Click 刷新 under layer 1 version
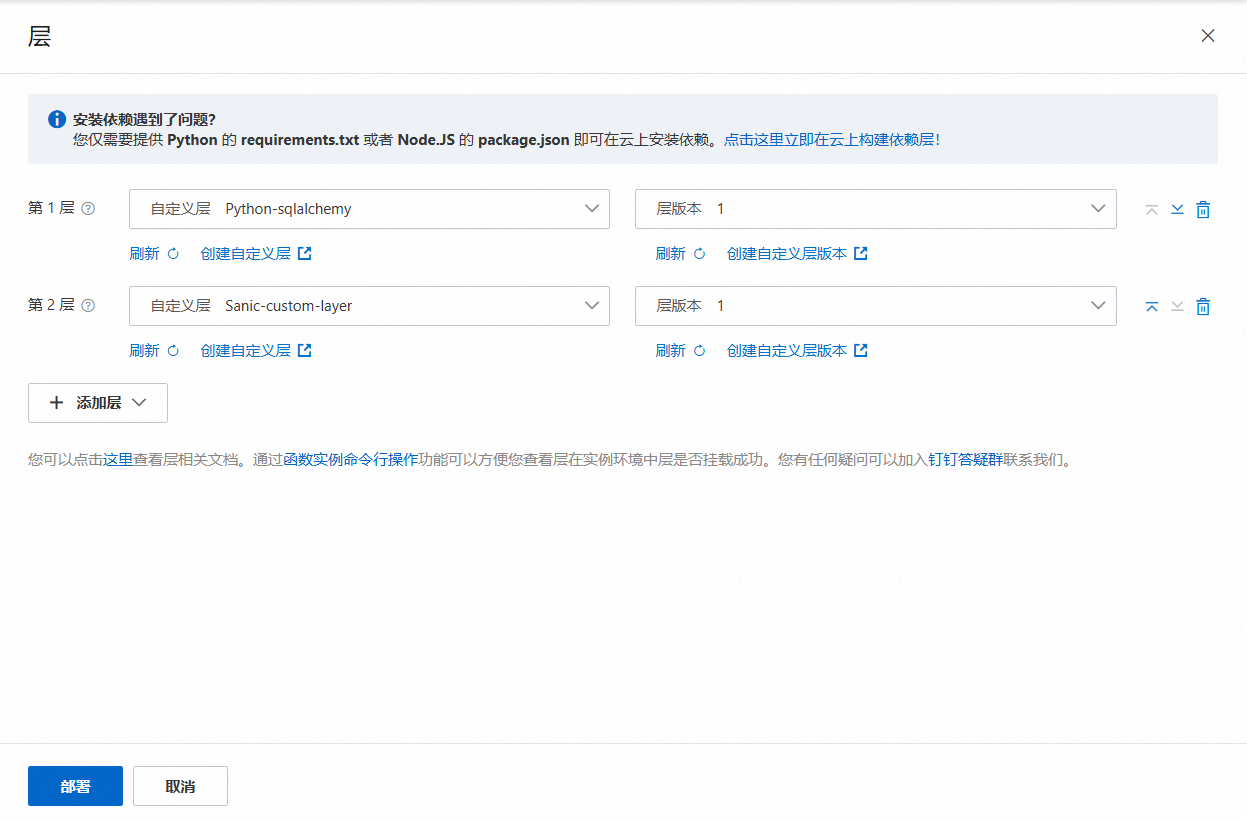Screen dimensions: 1247x821 click(x=670, y=254)
